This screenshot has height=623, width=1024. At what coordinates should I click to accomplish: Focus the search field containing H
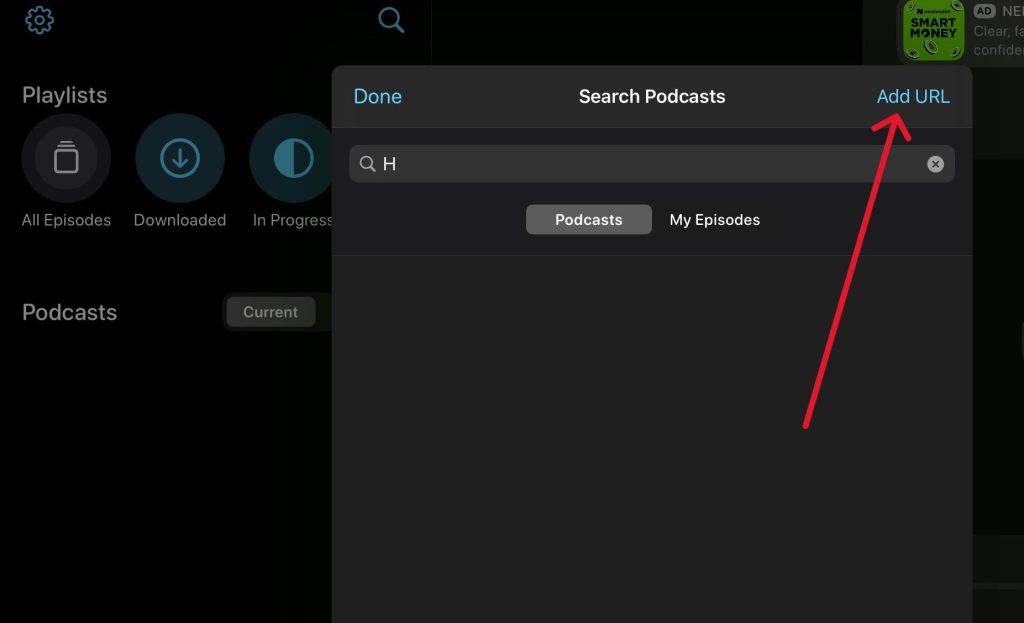coord(650,164)
